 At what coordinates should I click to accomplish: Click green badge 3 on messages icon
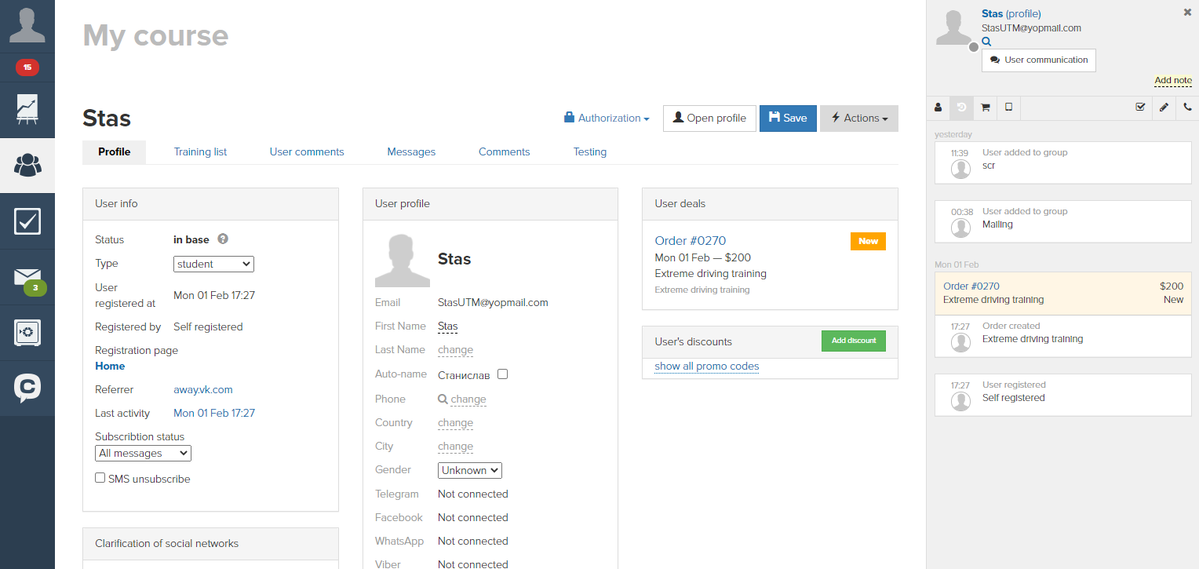pos(35,288)
